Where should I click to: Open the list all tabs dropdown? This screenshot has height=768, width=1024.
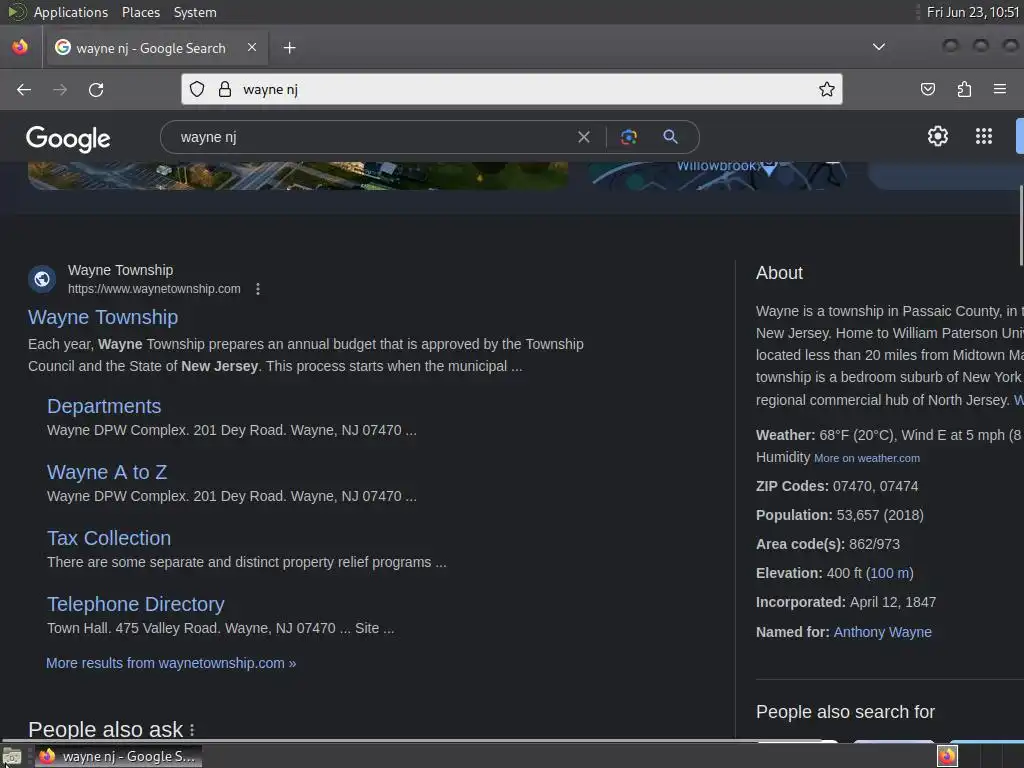pyautogui.click(x=879, y=47)
